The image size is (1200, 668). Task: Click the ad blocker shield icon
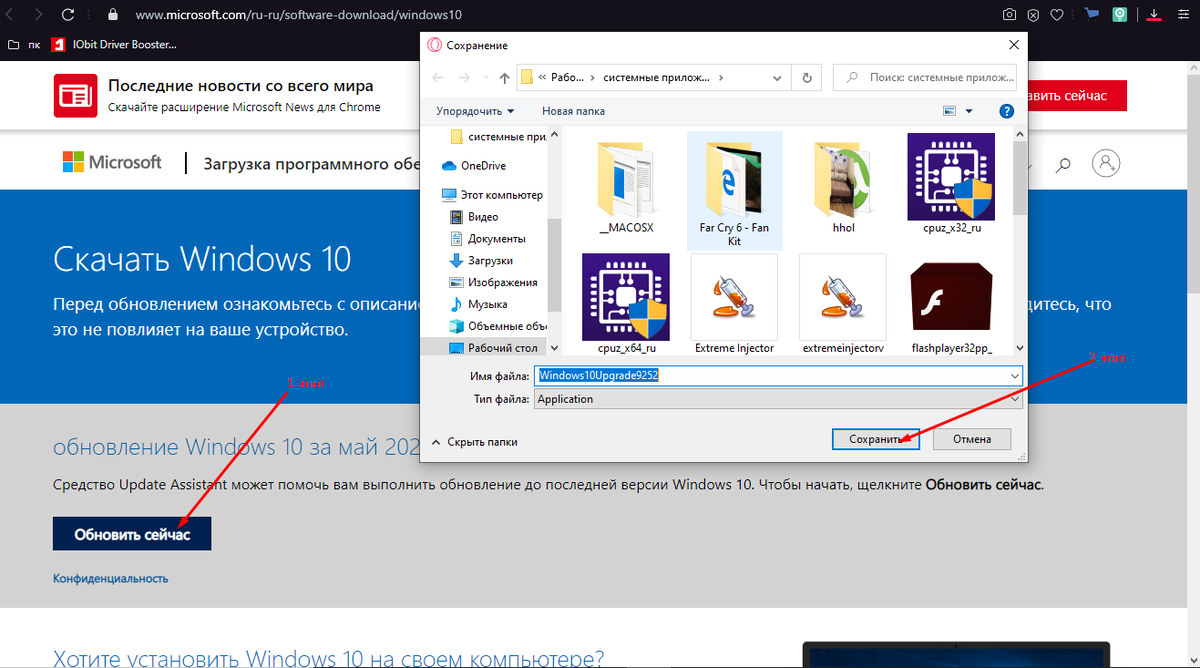(1033, 15)
